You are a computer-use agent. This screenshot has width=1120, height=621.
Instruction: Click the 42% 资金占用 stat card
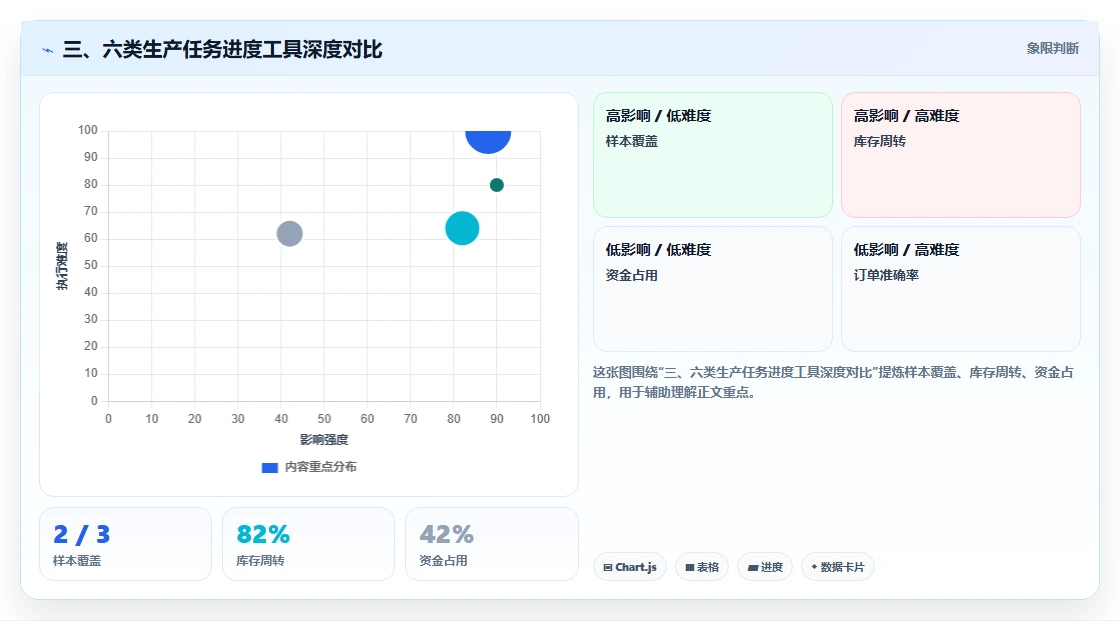[x=491, y=544]
